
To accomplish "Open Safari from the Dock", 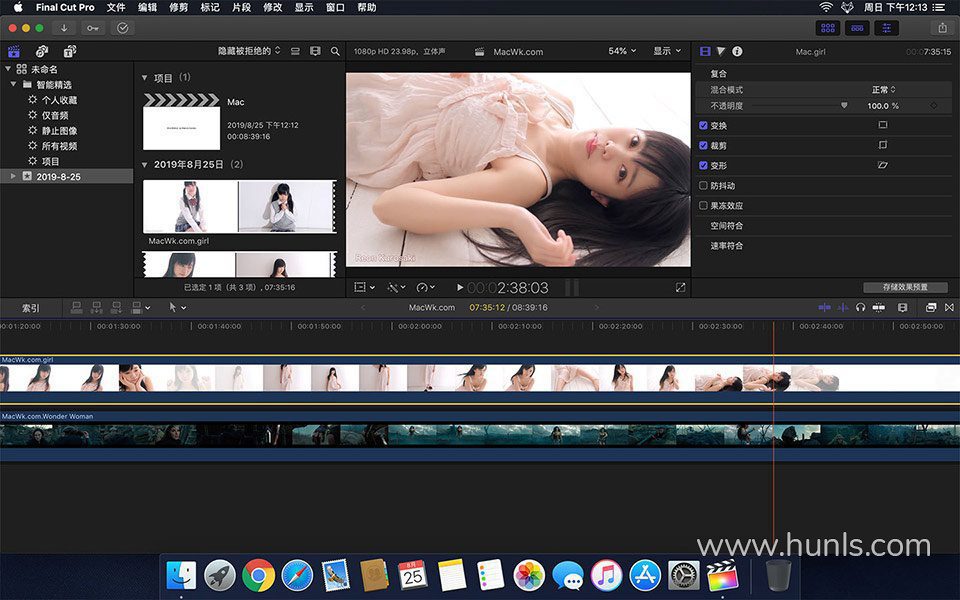I will pyautogui.click(x=297, y=576).
